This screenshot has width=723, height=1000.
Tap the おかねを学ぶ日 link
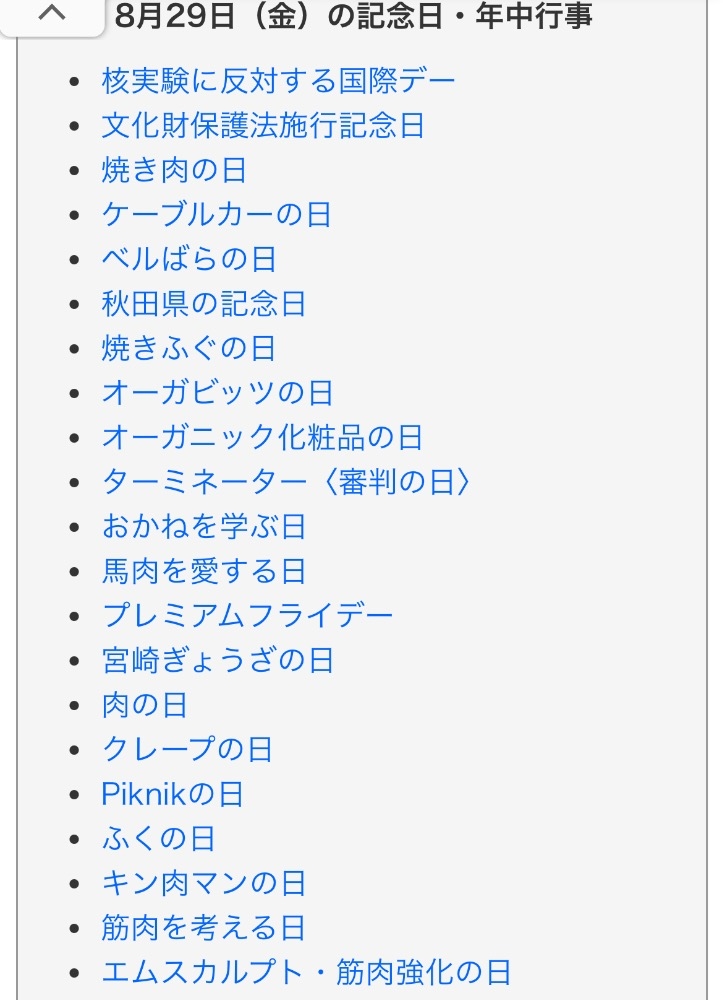pyautogui.click(x=204, y=527)
